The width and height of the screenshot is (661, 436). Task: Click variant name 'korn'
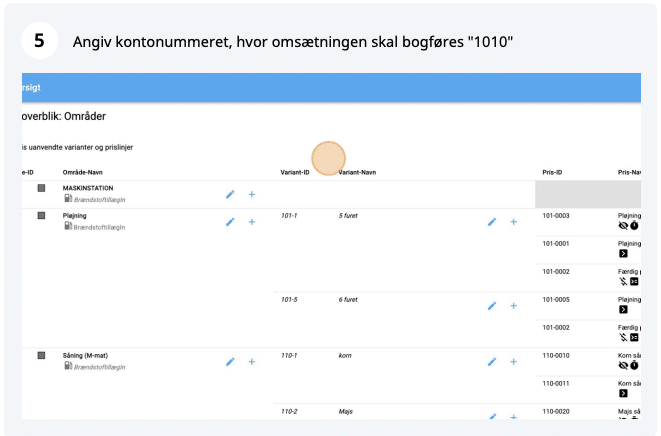click(345, 355)
